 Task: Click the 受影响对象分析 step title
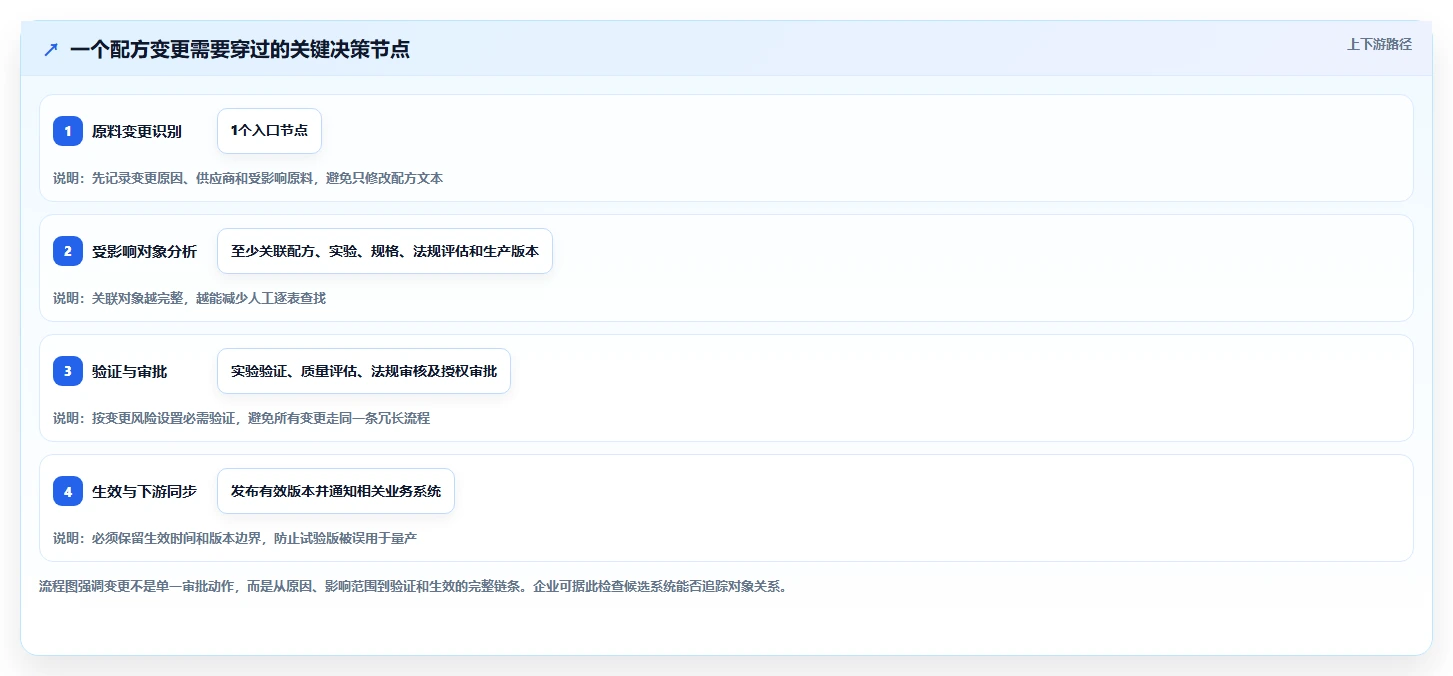point(144,251)
